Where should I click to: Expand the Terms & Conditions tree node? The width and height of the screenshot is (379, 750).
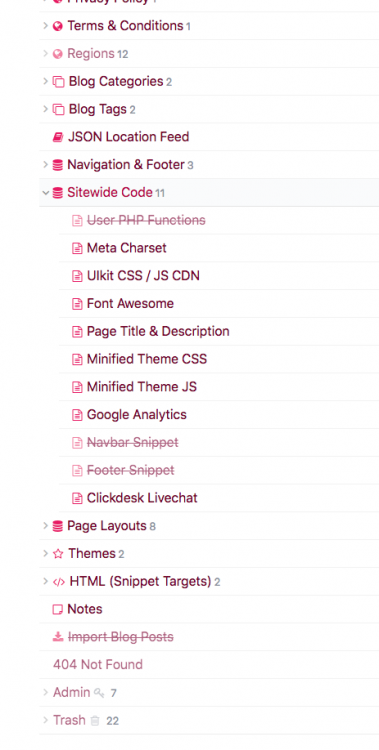45,26
